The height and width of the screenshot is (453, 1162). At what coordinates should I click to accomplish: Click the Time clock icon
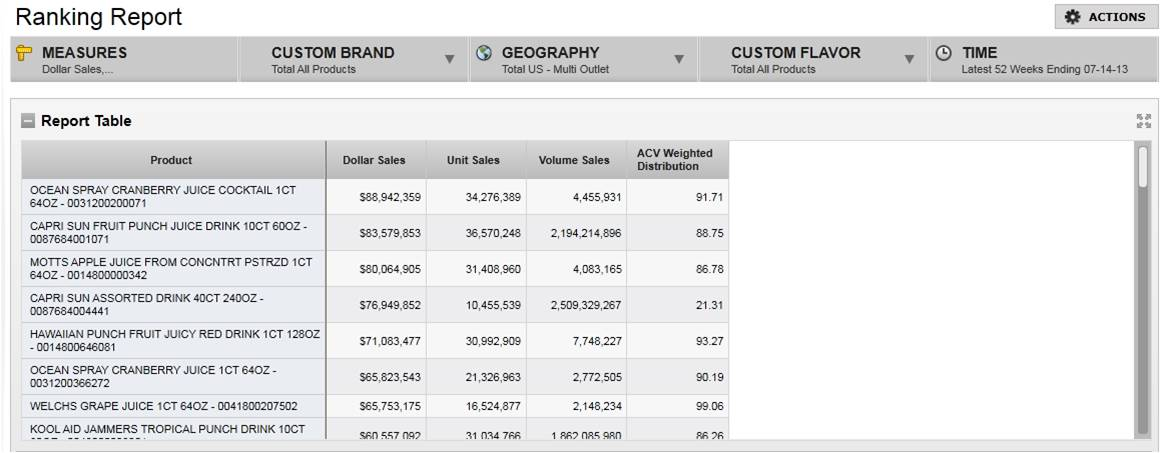tap(943, 53)
